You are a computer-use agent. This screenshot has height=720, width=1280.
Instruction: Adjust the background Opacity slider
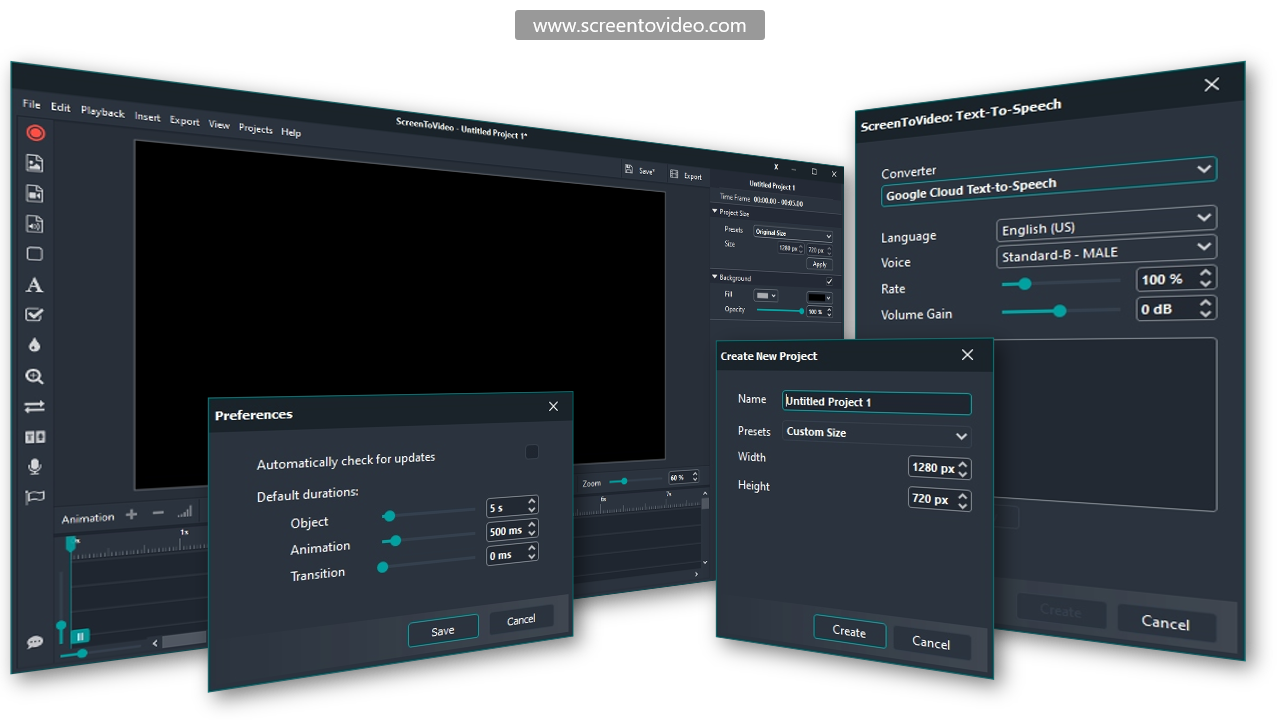click(x=780, y=310)
